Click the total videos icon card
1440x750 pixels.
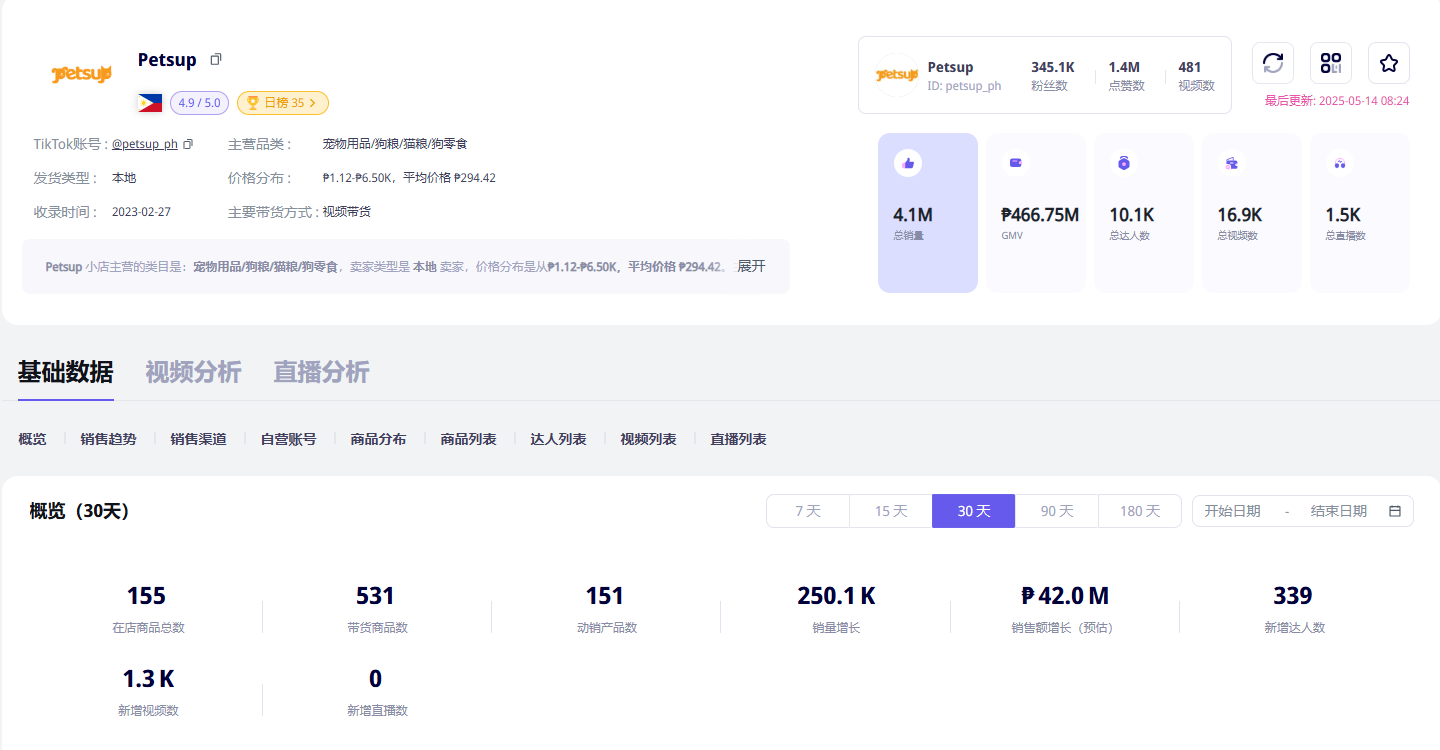[x=1252, y=213]
